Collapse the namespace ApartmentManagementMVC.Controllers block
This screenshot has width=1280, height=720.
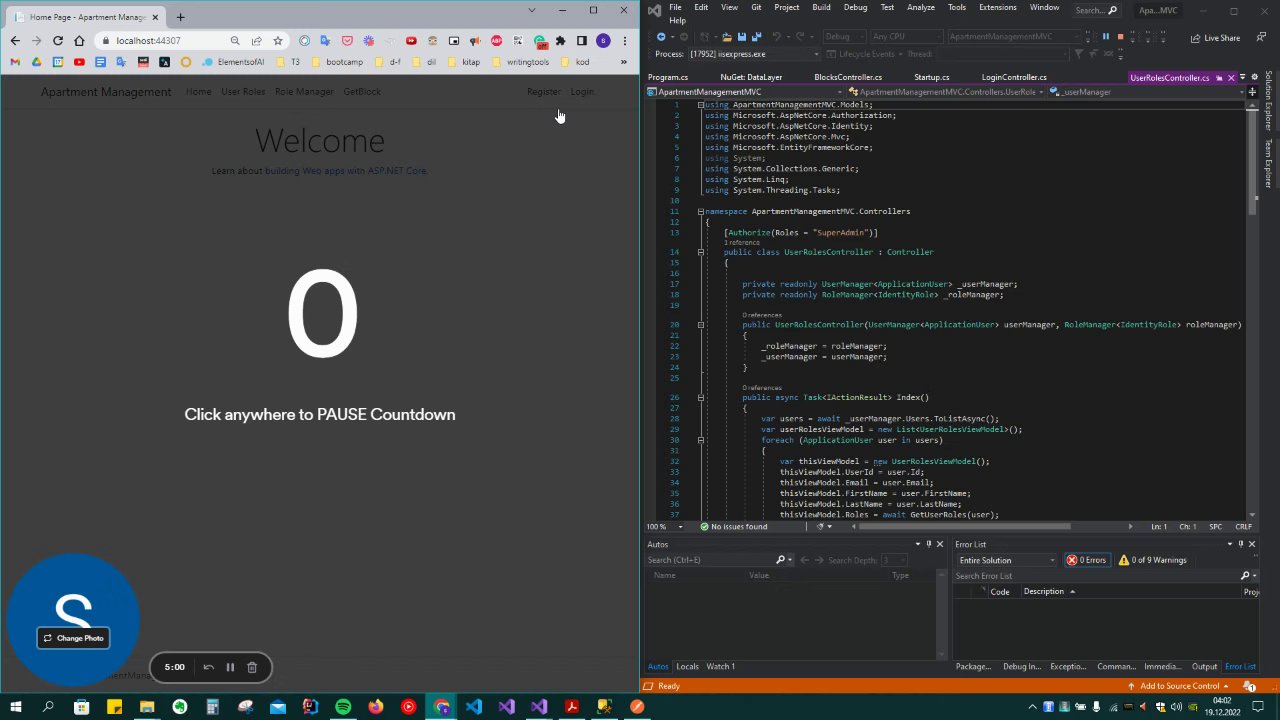(701, 212)
